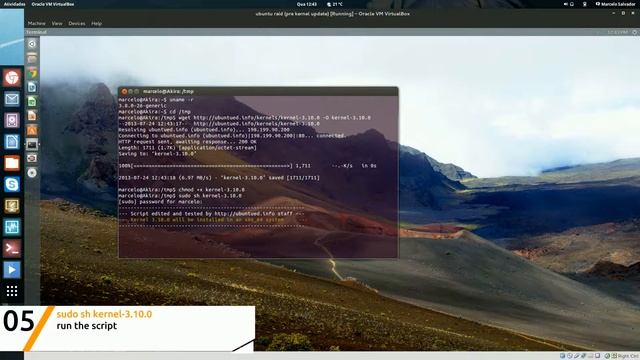The width and height of the screenshot is (640, 360).
Task: Close the terminal window
Action: pyautogui.click(x=124, y=91)
